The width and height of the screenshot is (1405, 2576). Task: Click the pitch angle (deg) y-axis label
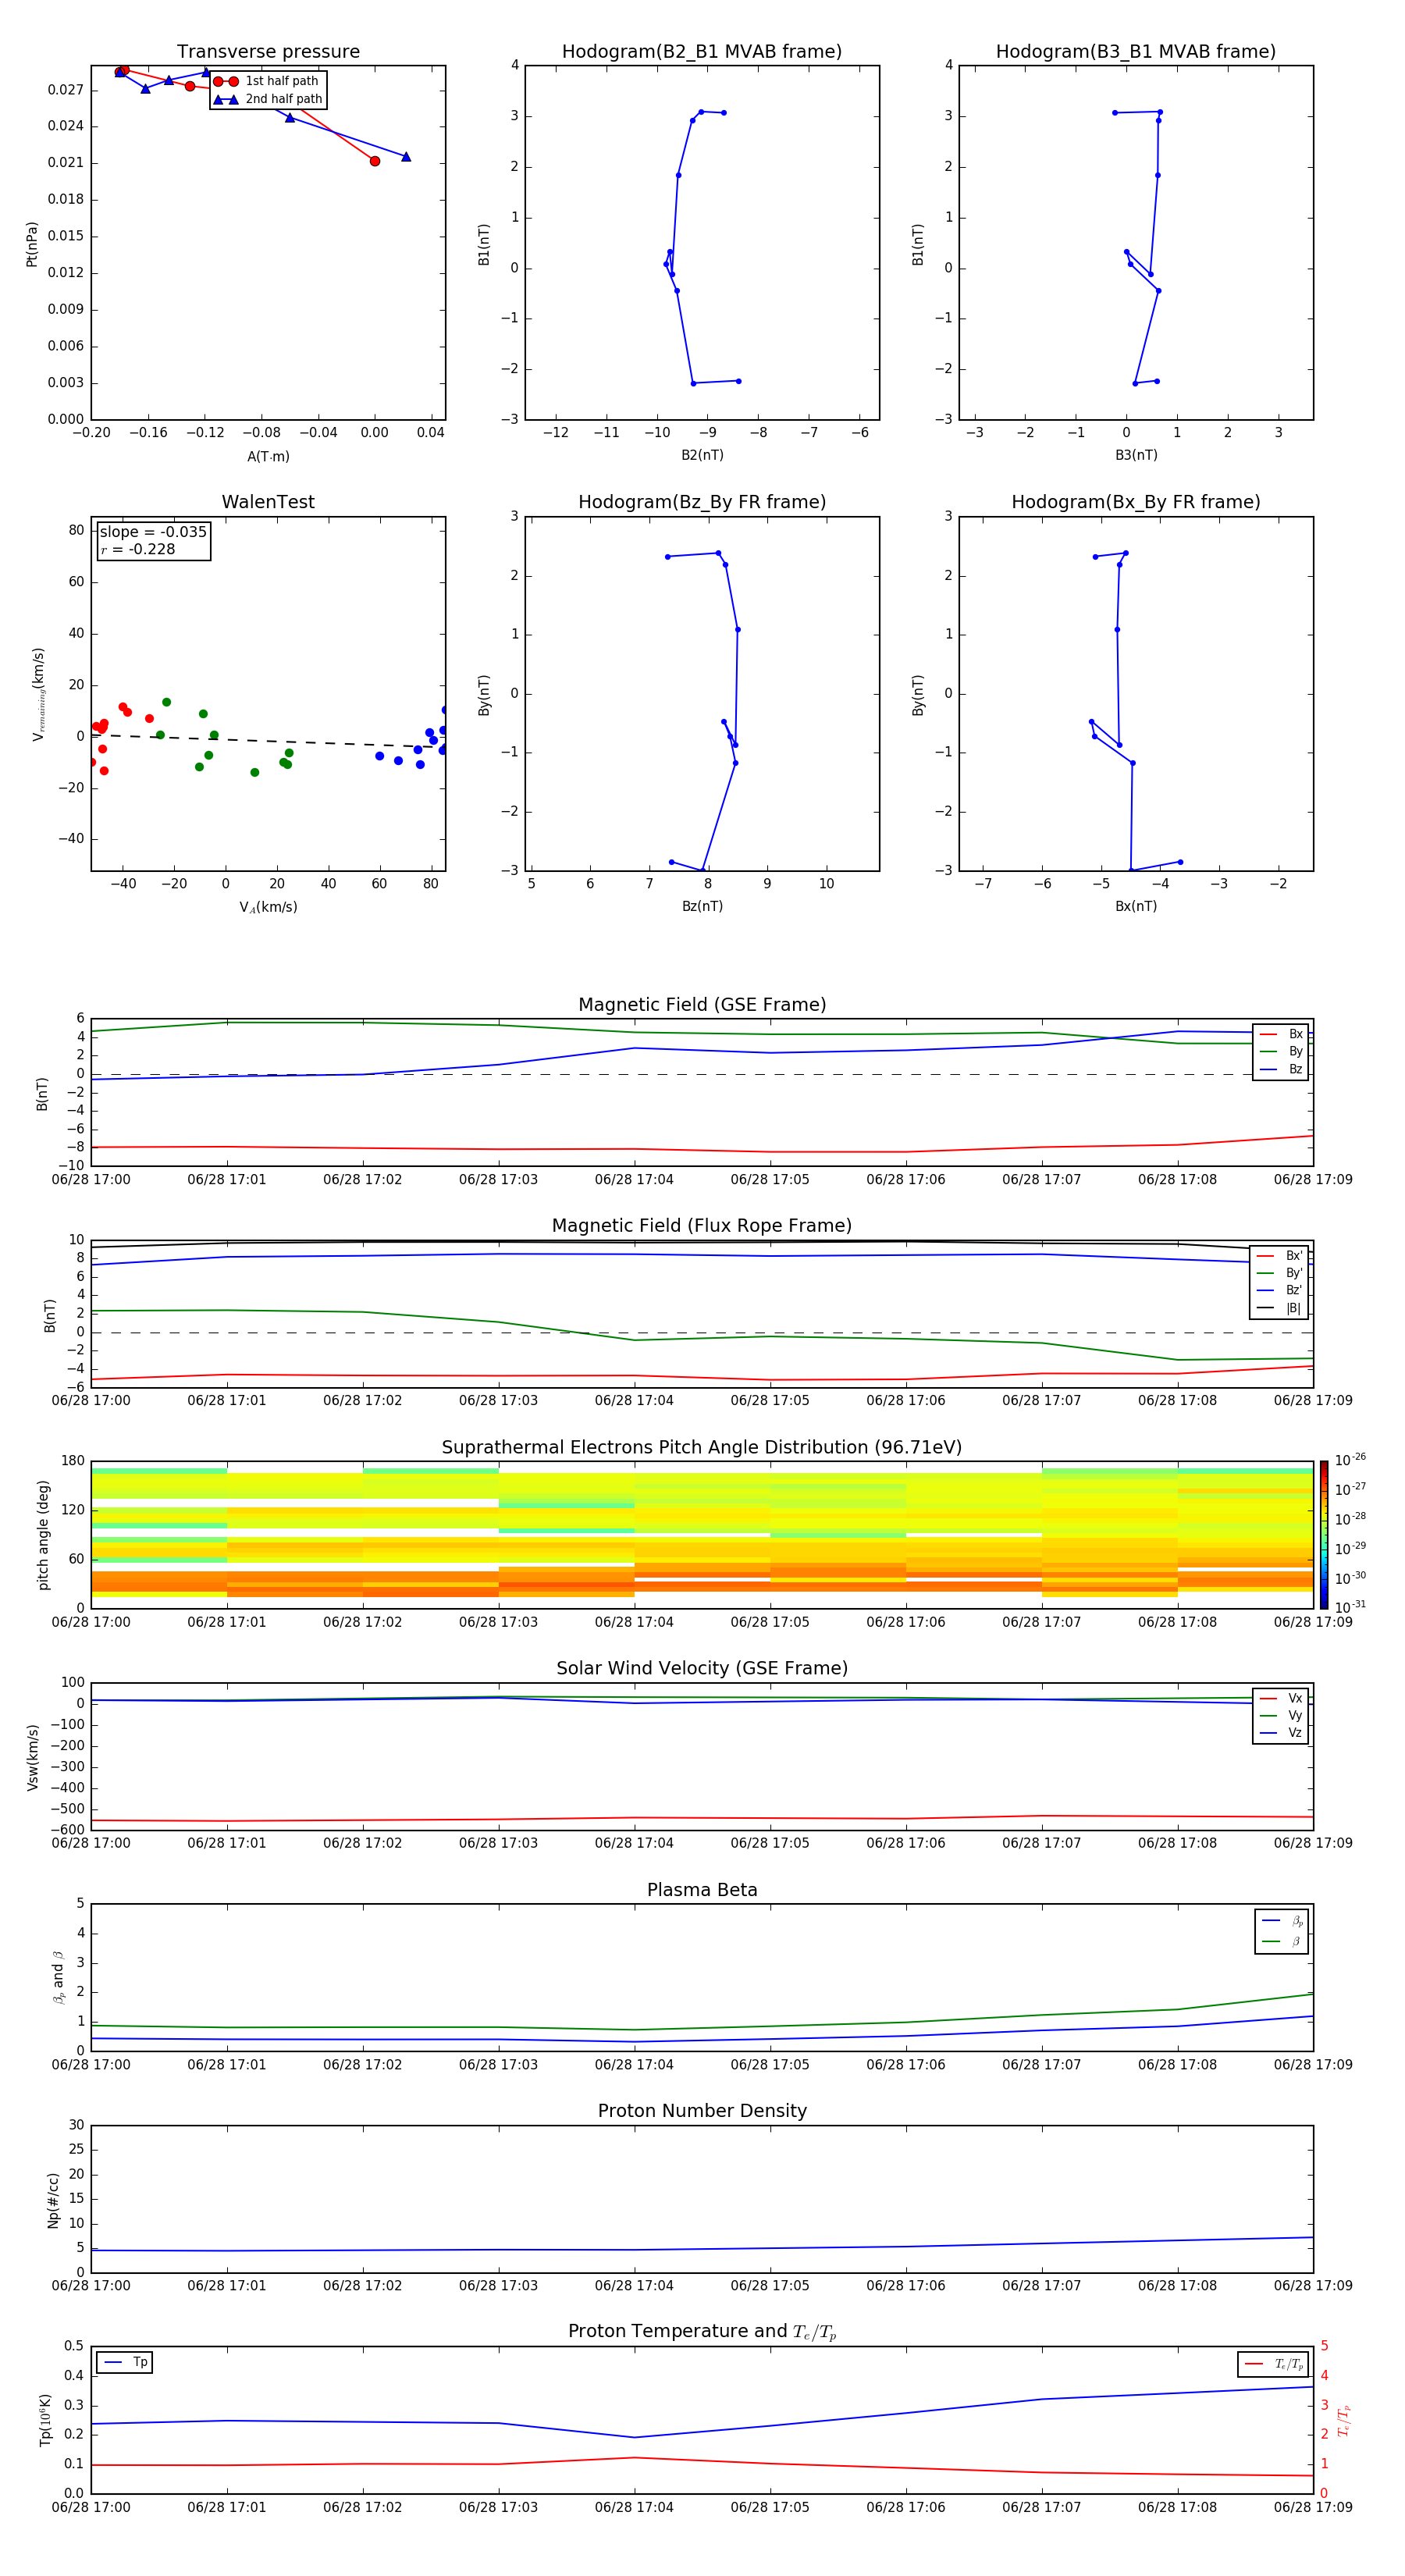point(43,1534)
